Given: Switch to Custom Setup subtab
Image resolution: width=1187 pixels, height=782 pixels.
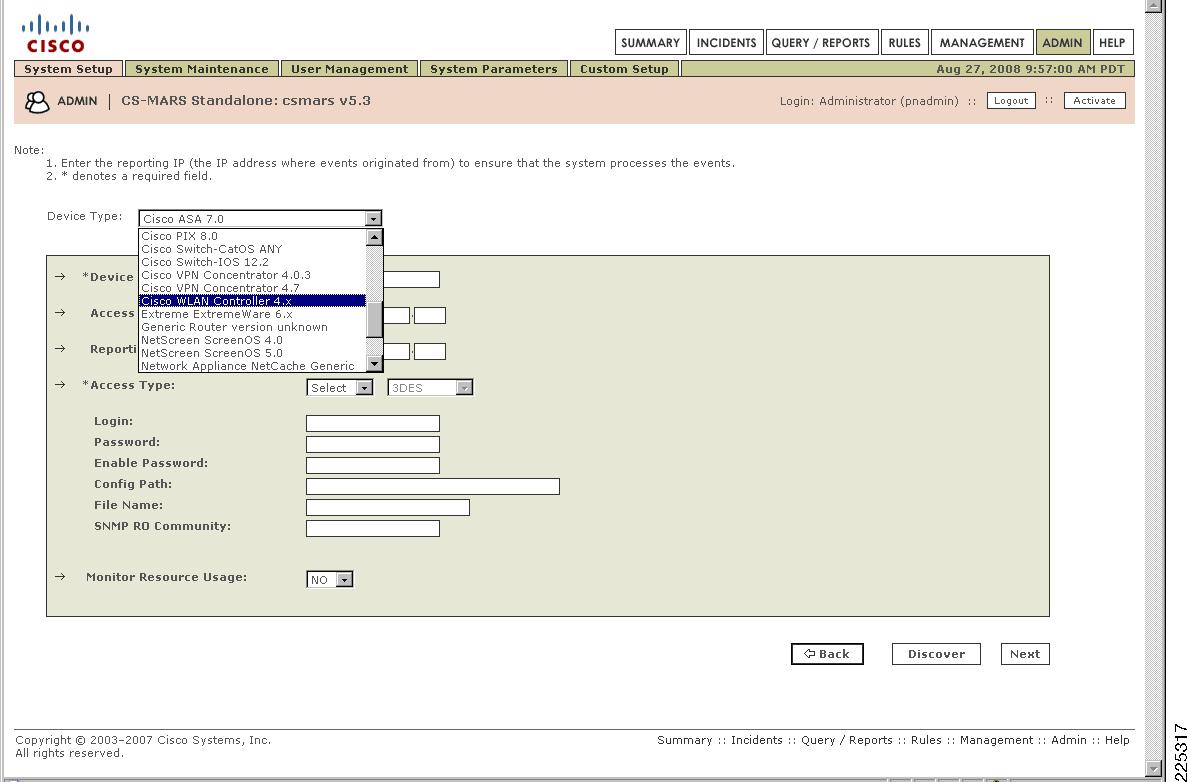Looking at the screenshot, I should click(x=624, y=69).
